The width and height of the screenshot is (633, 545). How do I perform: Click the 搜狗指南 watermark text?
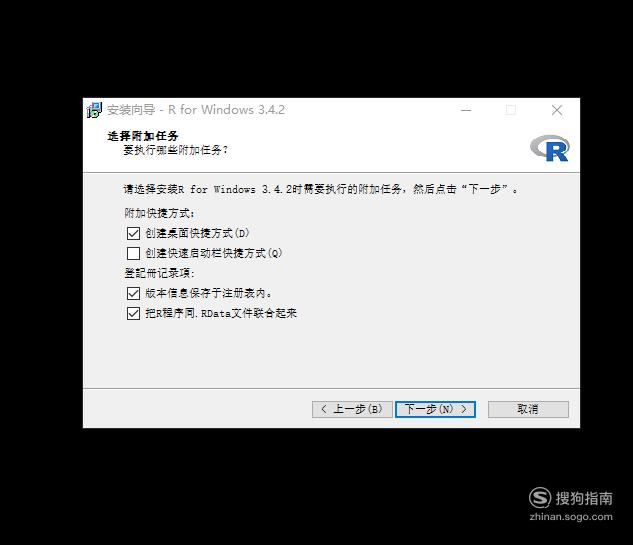click(x=584, y=498)
